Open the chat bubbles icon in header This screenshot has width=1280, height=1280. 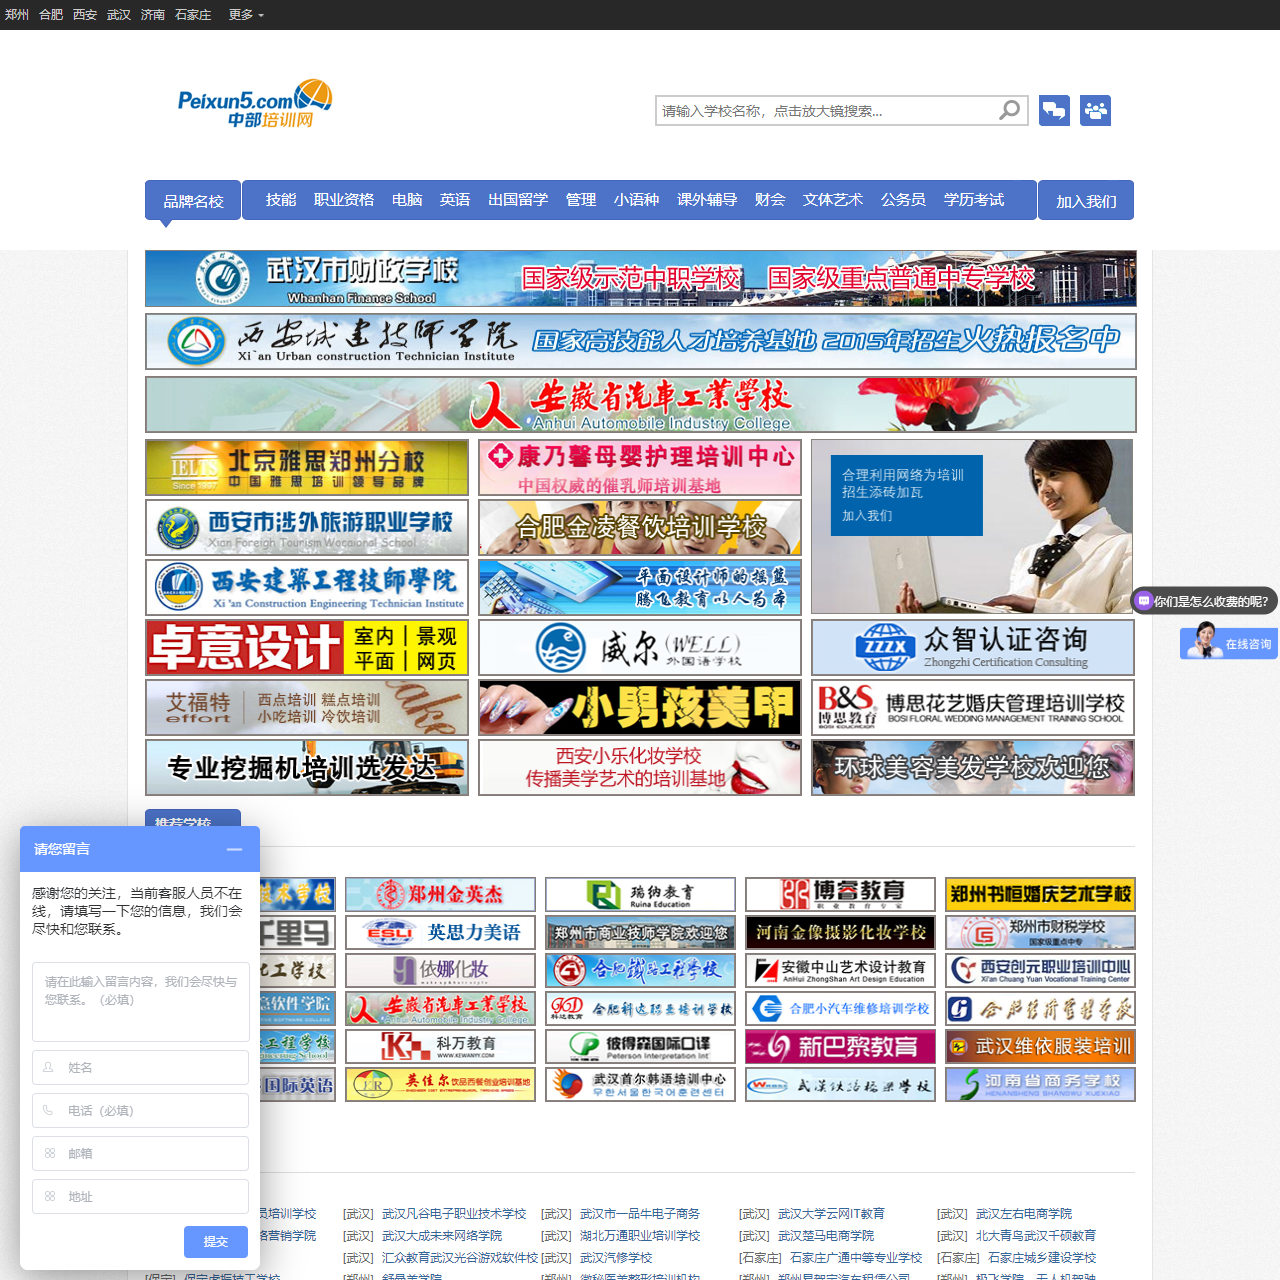point(1054,110)
